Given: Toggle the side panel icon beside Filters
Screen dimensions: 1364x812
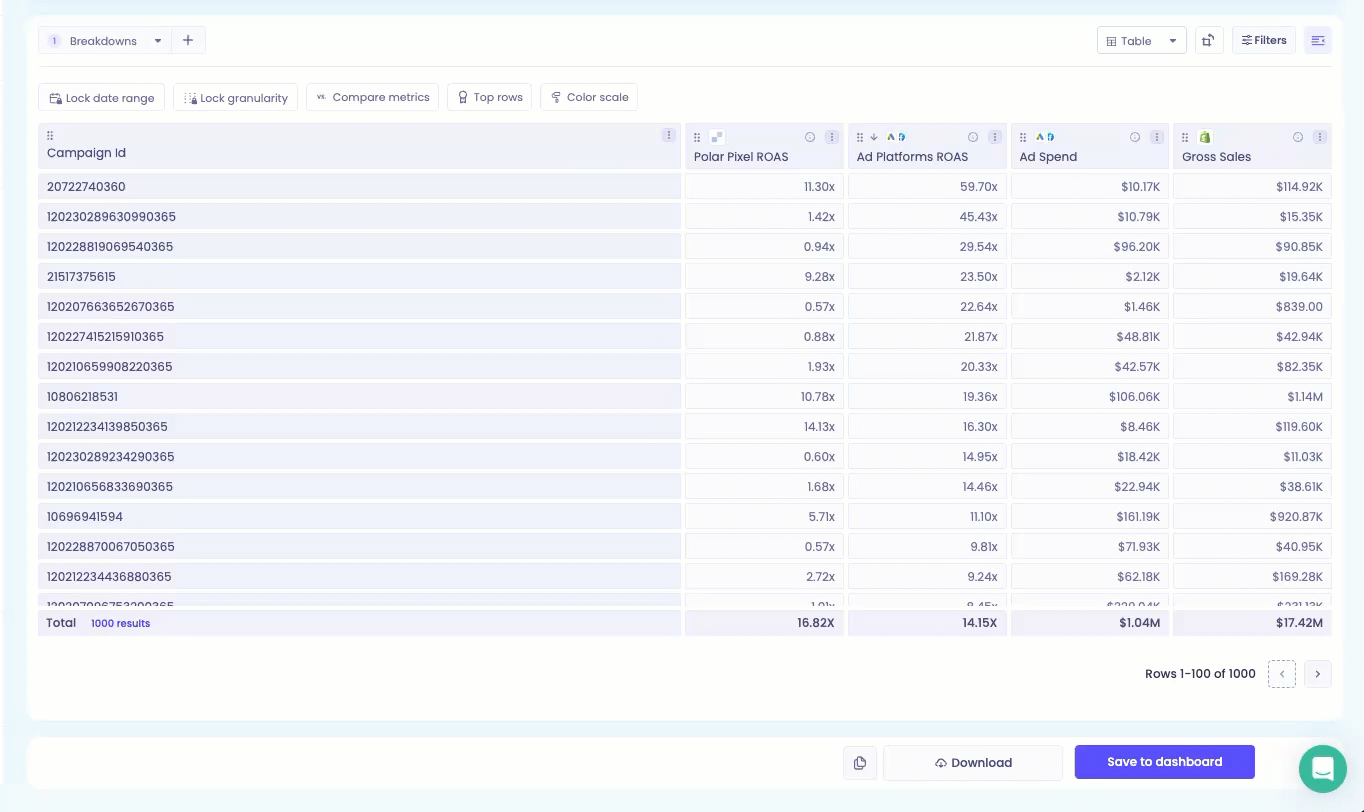Looking at the screenshot, I should coord(1318,41).
